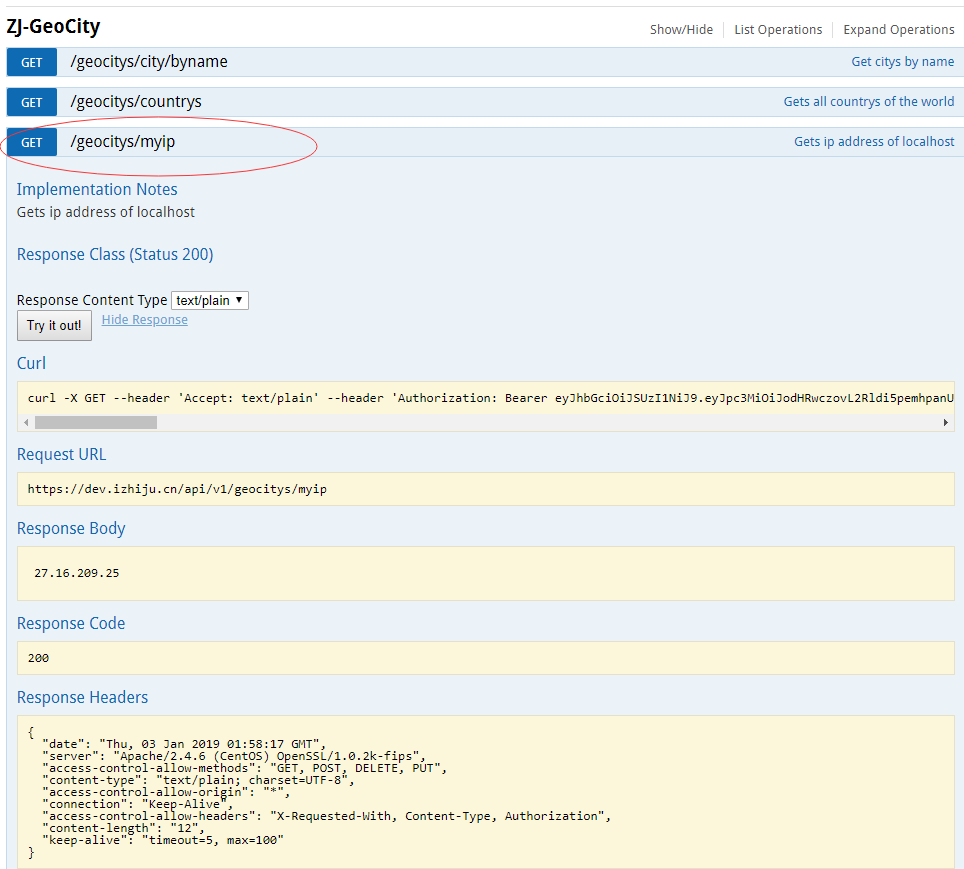Click the "connection": "Keep-Alive" line
The image size is (964, 869).
click(x=138, y=804)
